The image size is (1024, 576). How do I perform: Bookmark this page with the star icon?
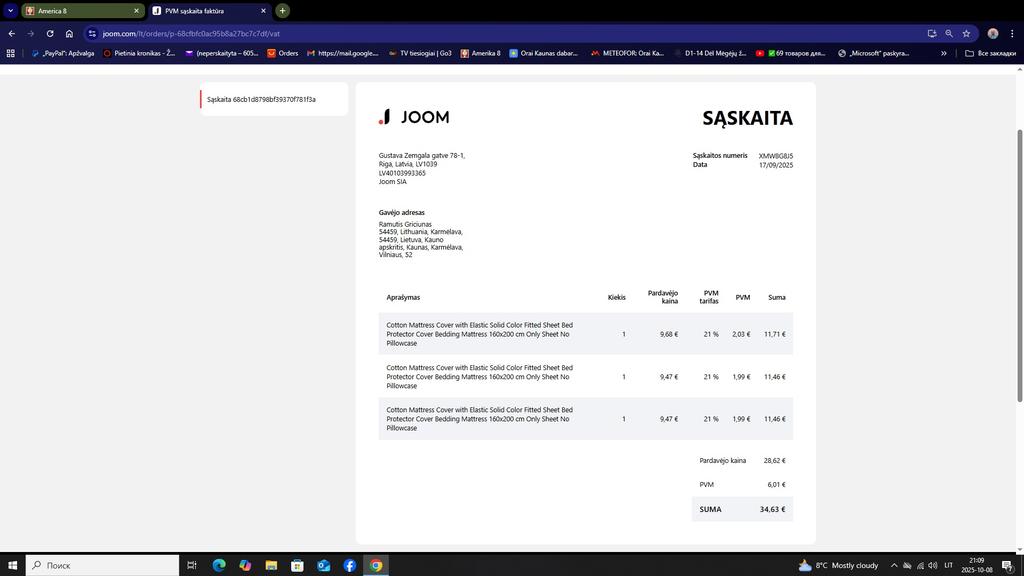pos(966,33)
